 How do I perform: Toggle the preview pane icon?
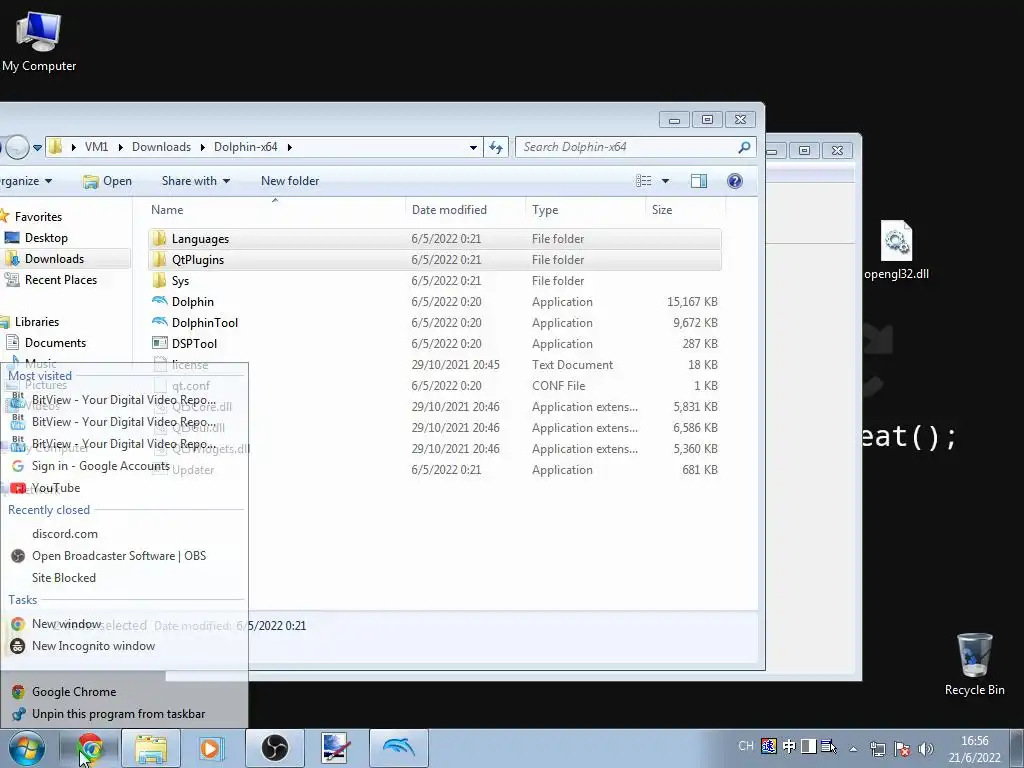tap(699, 181)
